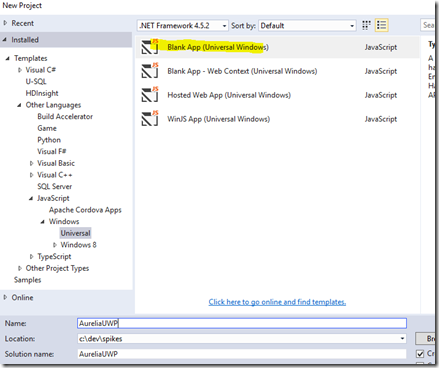Screen dimensions: 439x368
Task: Expand the Recent section
Action: (5, 23)
